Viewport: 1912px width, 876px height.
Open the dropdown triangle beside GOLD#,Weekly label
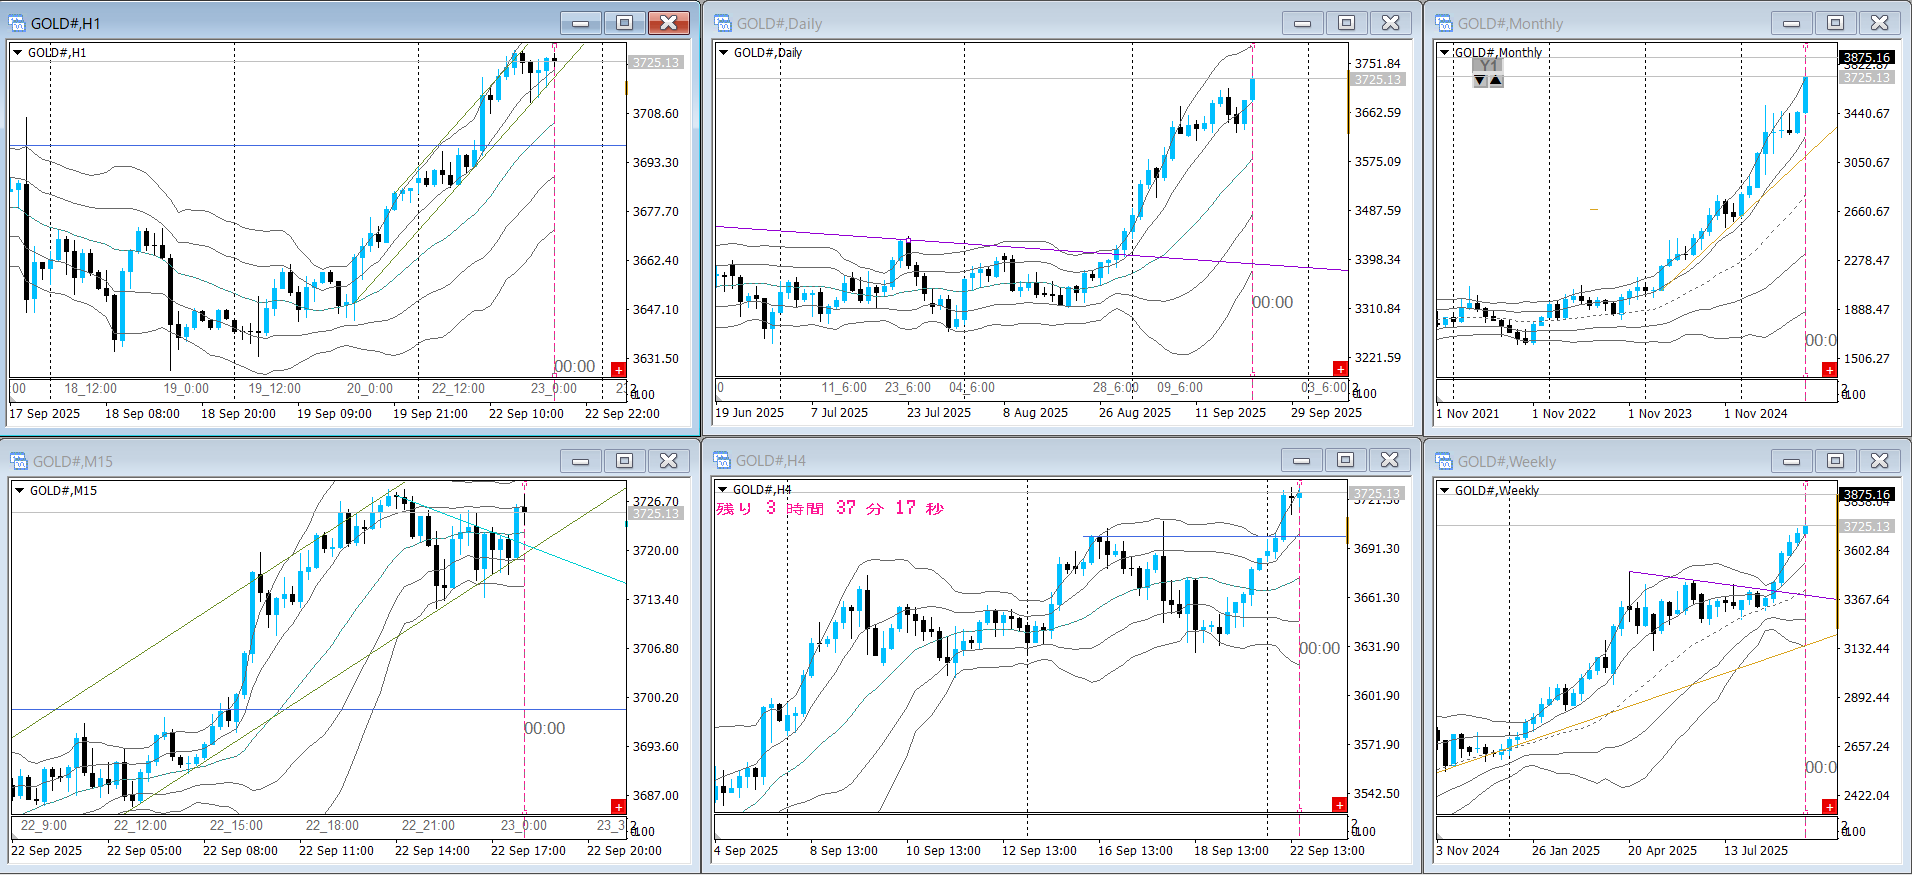point(1445,490)
